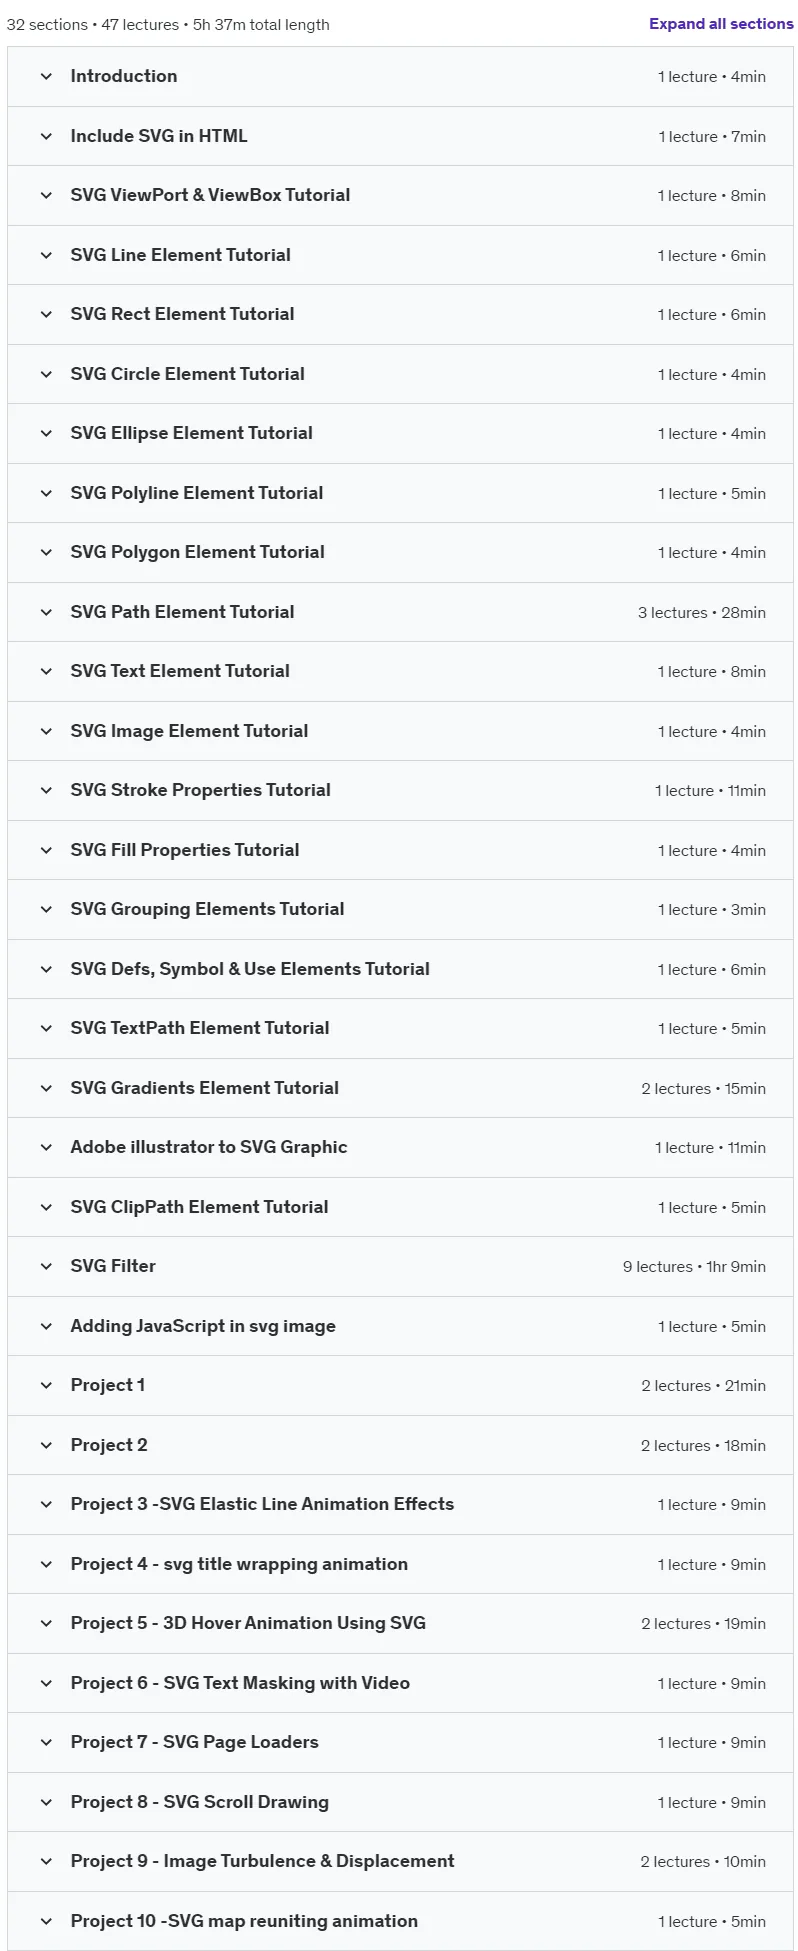This screenshot has width=798, height=1951.
Task: Open SVG Text Element Tutorial title
Action: point(180,671)
